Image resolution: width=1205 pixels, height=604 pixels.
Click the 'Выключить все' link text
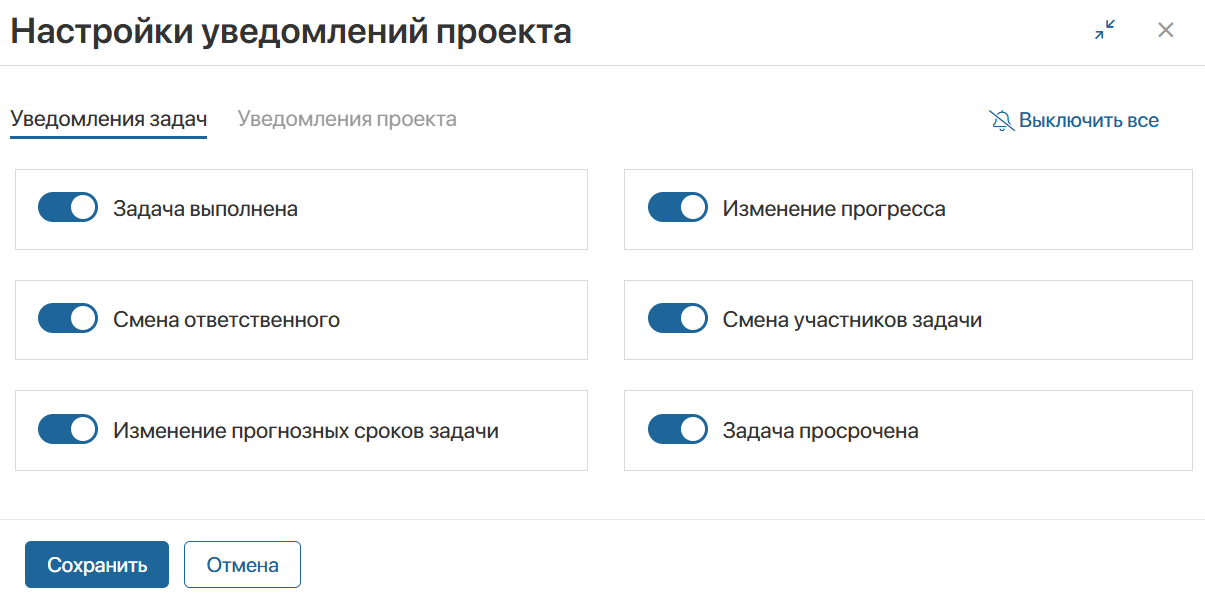(1088, 121)
